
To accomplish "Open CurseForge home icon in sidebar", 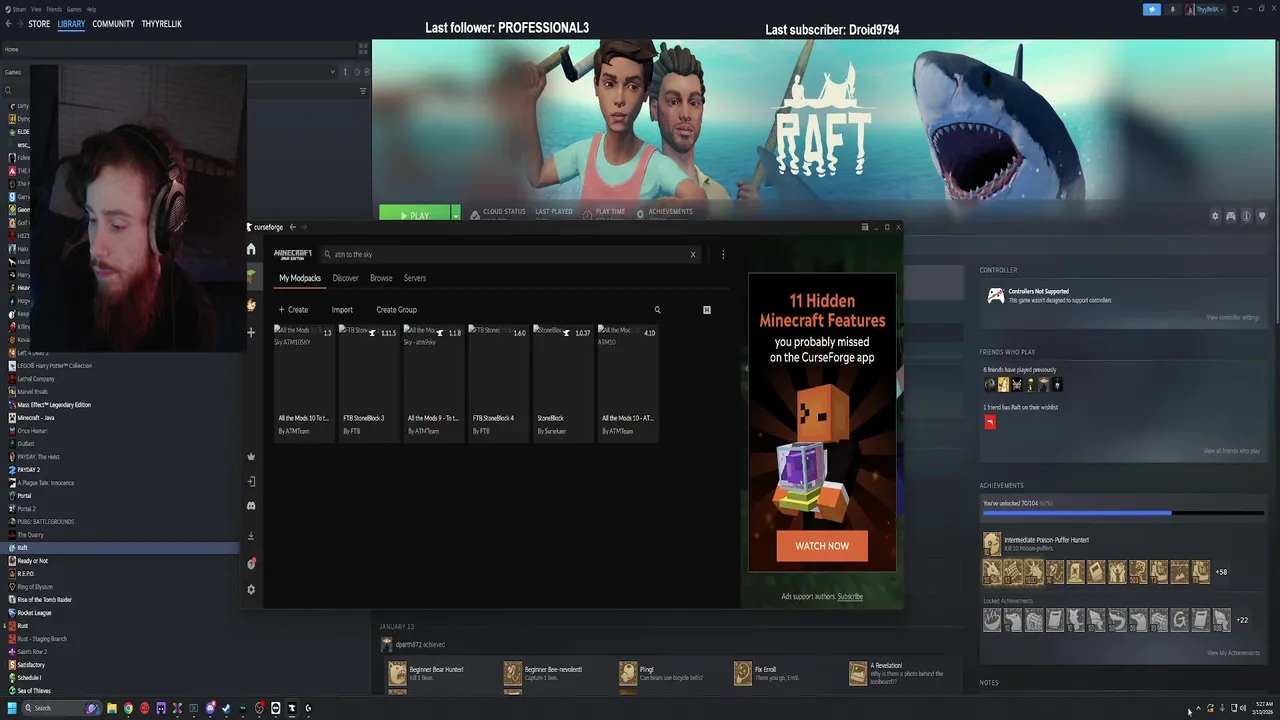I will (251, 249).
